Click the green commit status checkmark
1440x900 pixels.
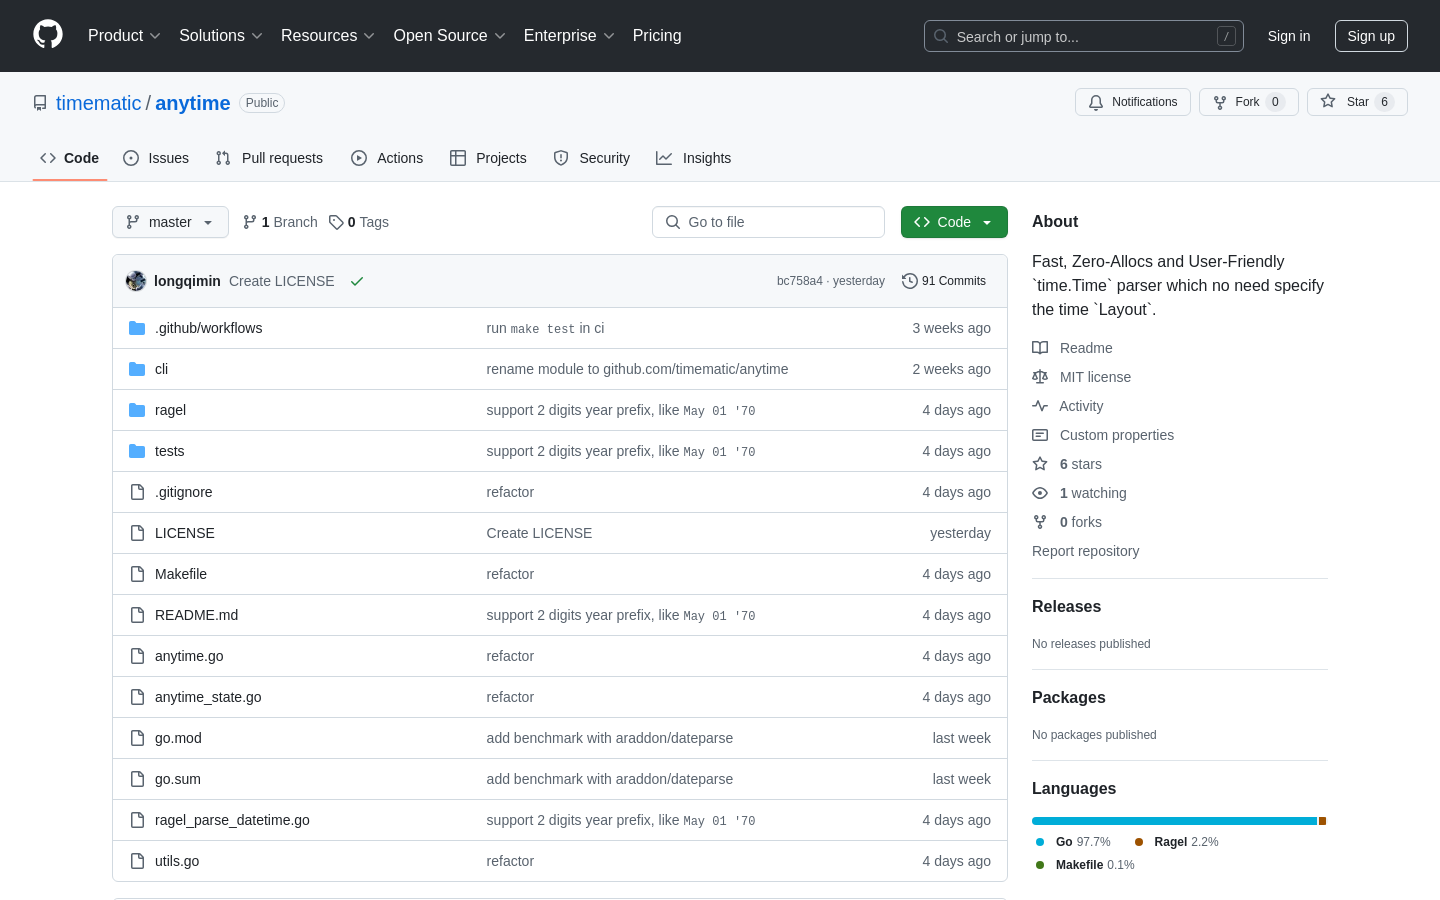coord(357,281)
